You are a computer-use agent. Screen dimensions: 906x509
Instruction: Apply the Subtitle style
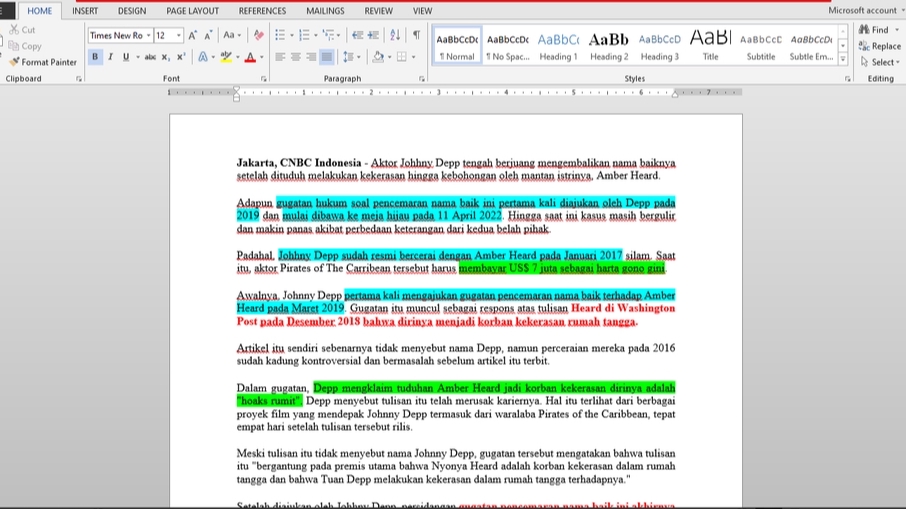(x=761, y=46)
